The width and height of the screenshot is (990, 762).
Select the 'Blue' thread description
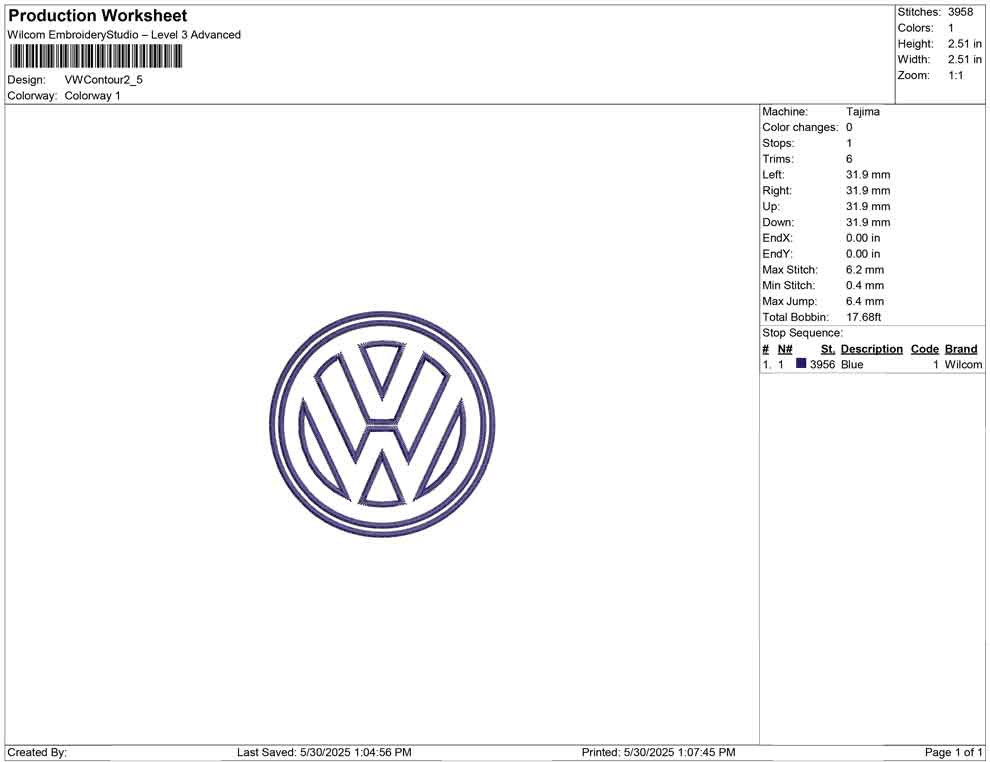[x=852, y=364]
